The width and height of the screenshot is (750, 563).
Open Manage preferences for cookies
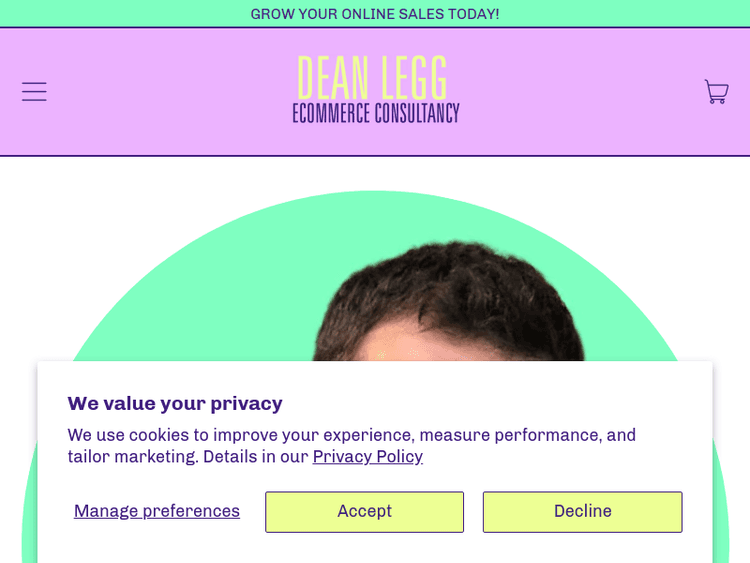pos(157,511)
